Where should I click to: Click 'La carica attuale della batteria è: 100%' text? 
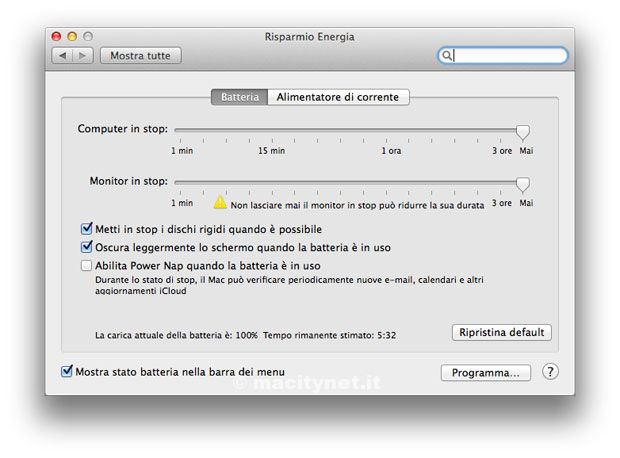176,335
